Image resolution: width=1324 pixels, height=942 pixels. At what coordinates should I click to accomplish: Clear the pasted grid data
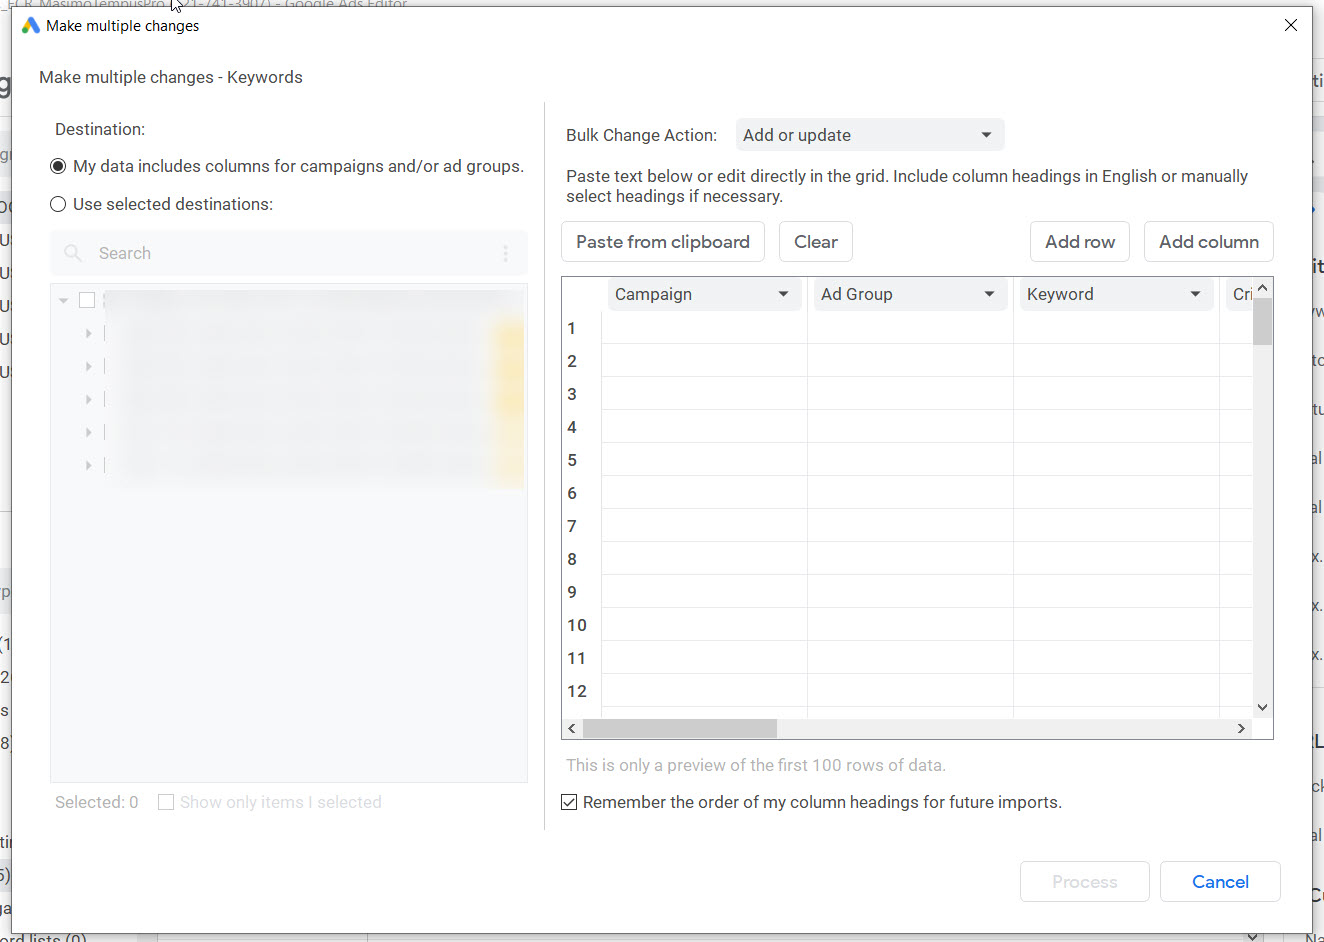coord(815,241)
